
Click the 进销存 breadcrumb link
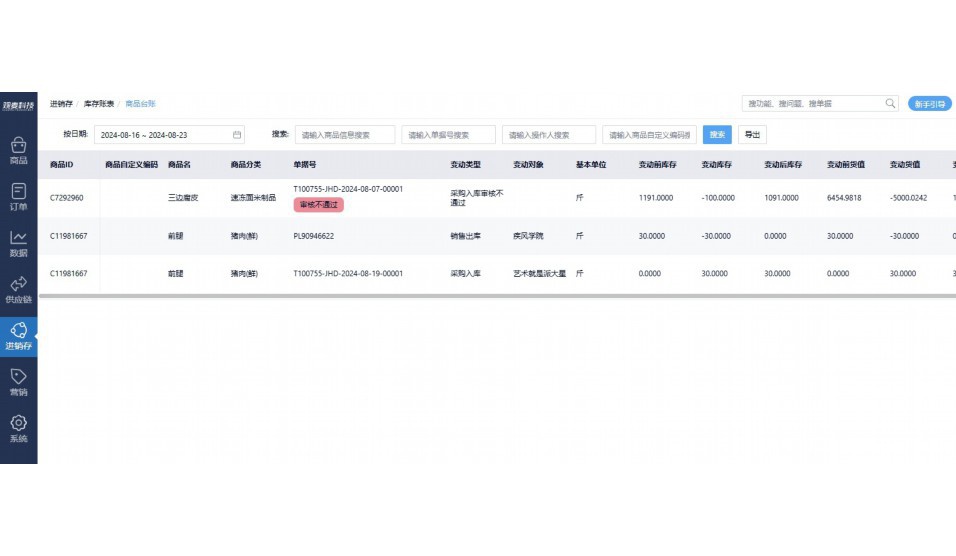[61, 104]
